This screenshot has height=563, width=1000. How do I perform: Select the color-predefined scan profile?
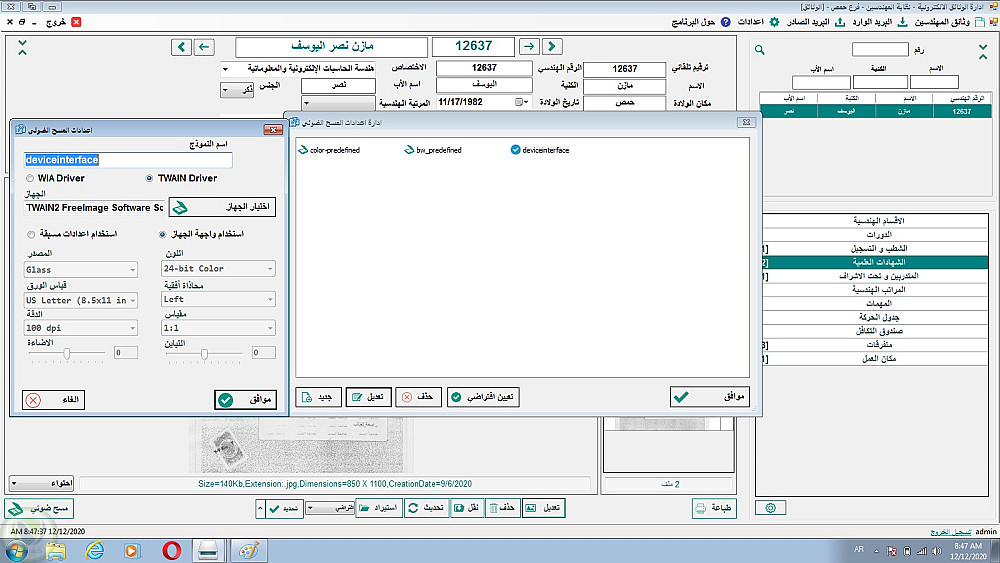329,150
